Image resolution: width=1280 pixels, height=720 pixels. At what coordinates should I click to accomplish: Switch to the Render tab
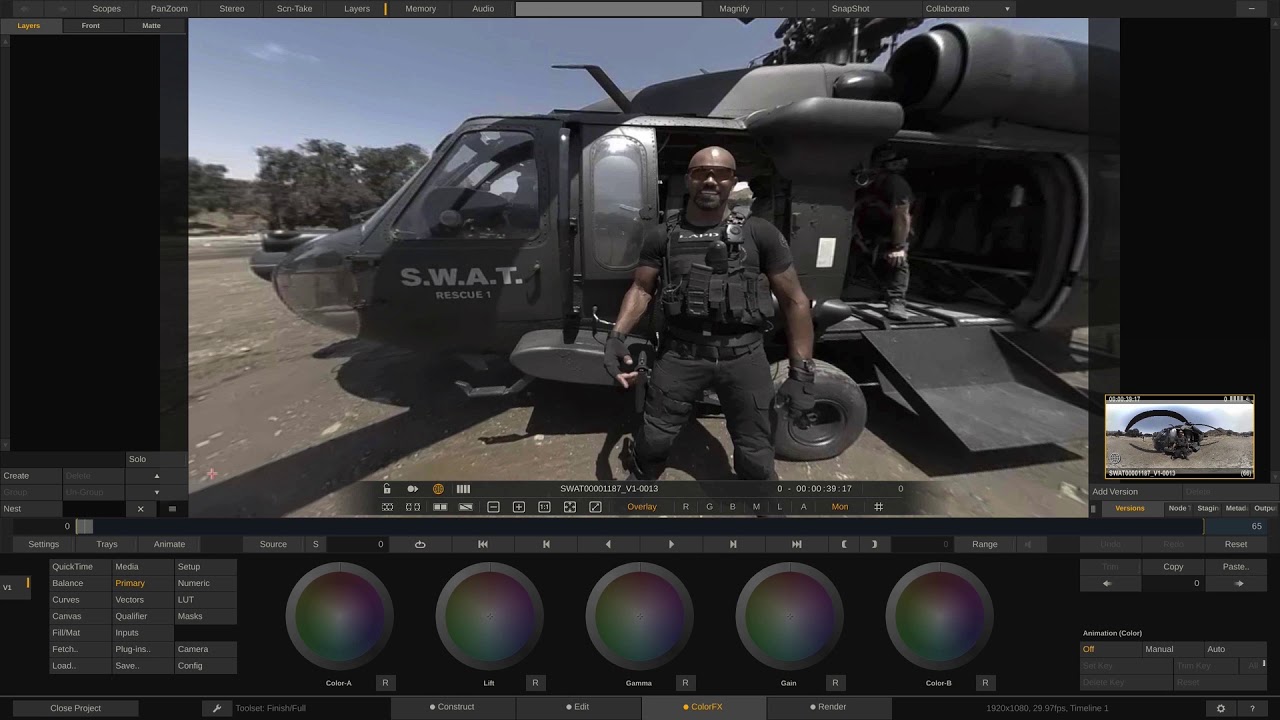[x=827, y=707]
